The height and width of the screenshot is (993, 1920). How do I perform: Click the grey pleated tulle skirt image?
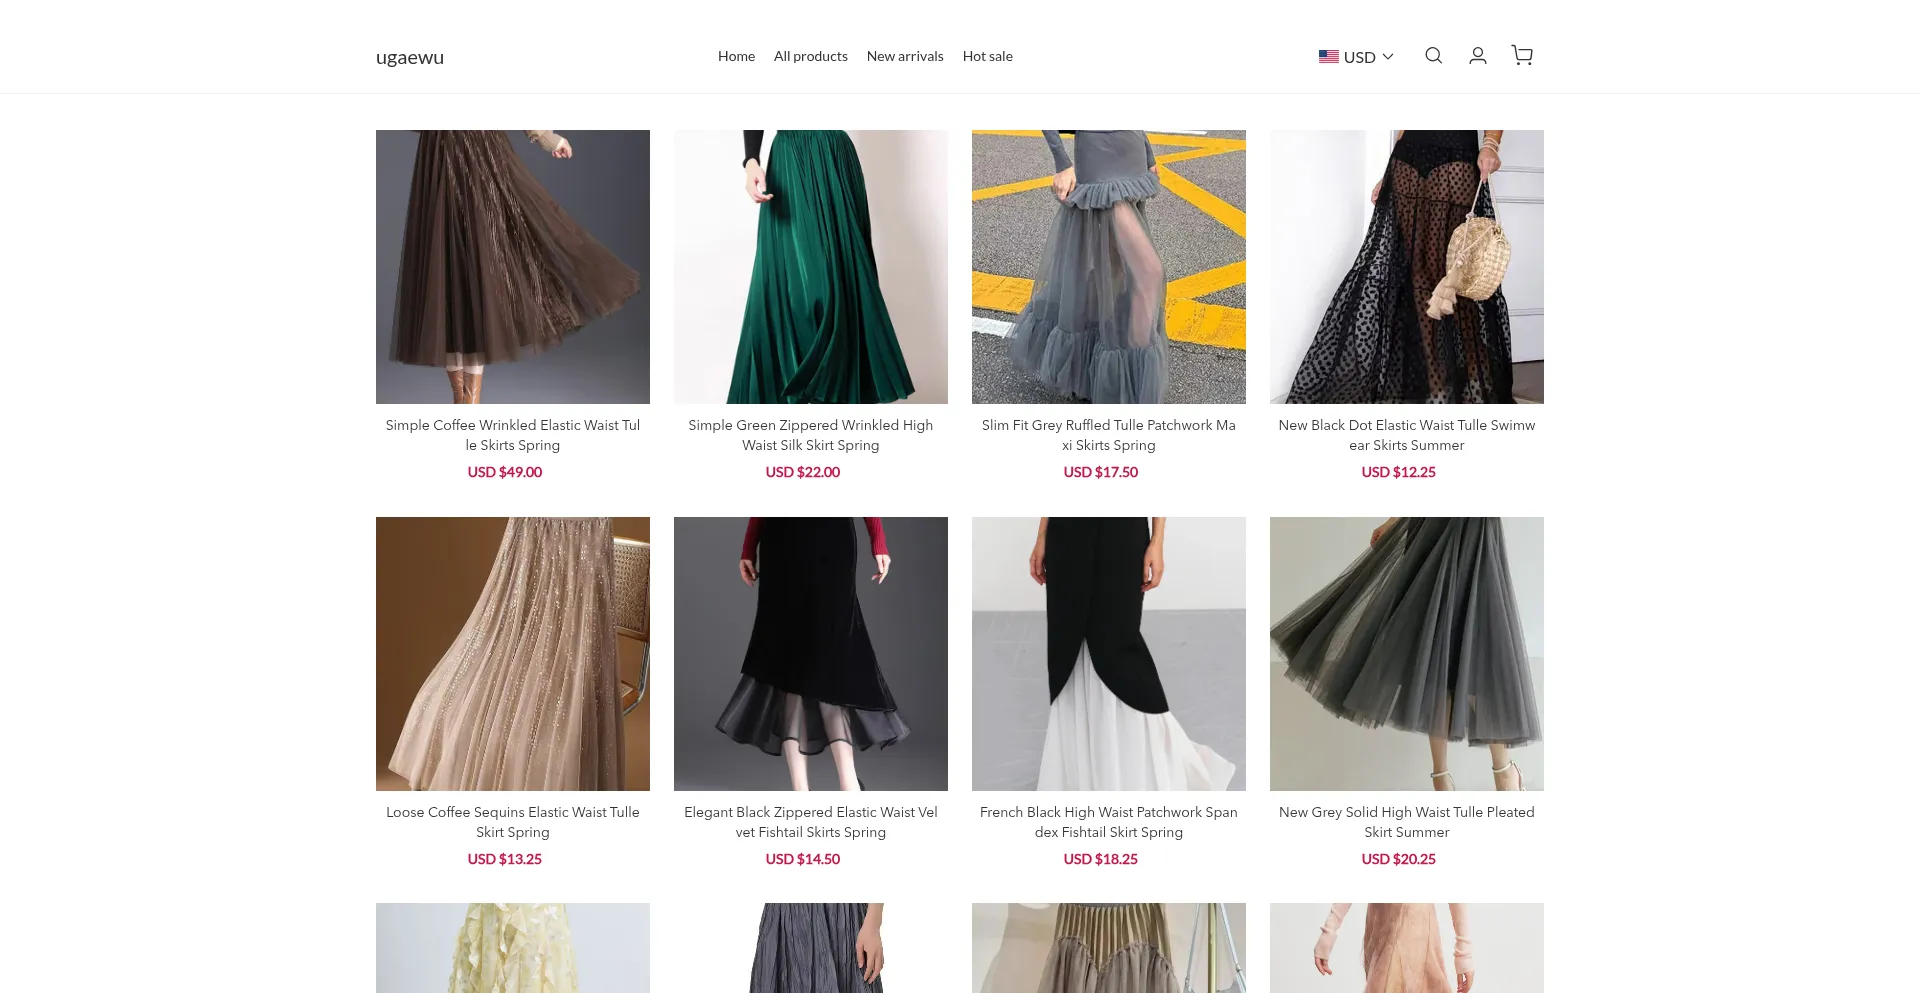(x=1407, y=654)
